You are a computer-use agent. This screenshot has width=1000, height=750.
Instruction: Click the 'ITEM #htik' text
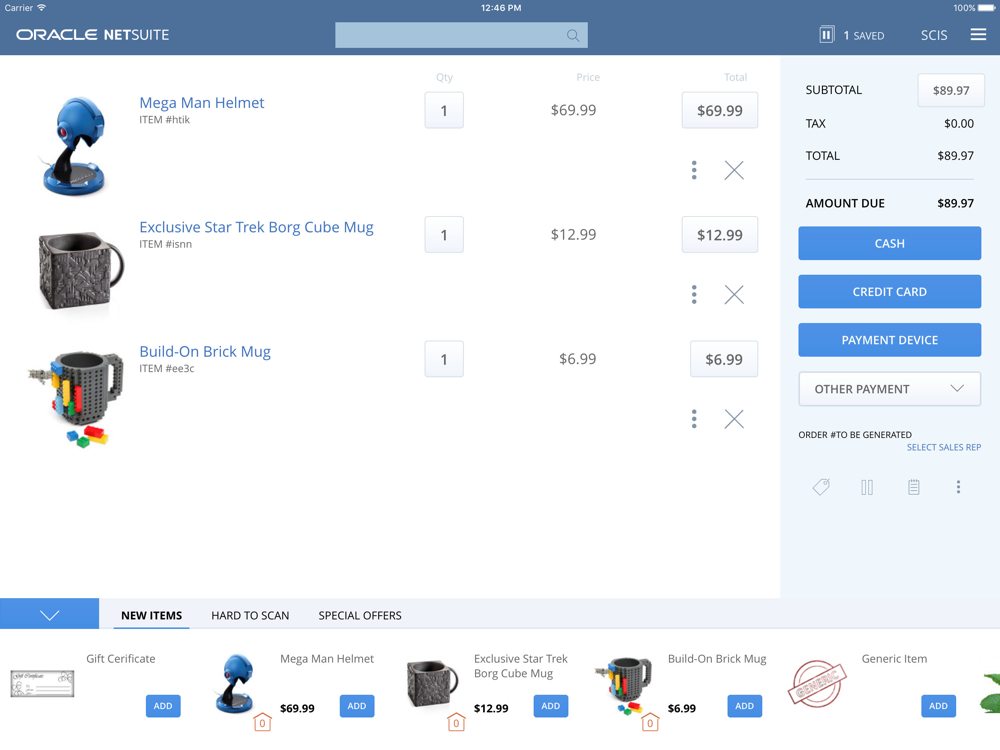(x=165, y=120)
